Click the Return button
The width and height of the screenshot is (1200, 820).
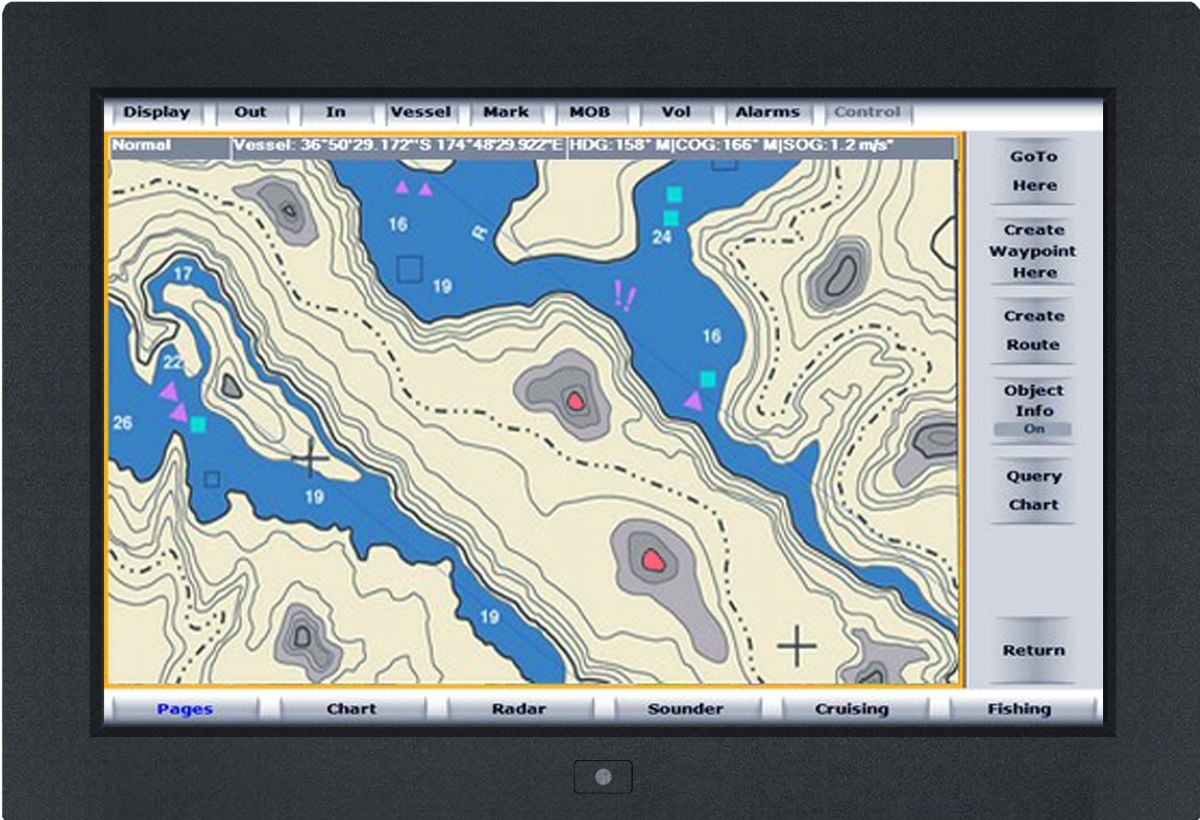1033,650
